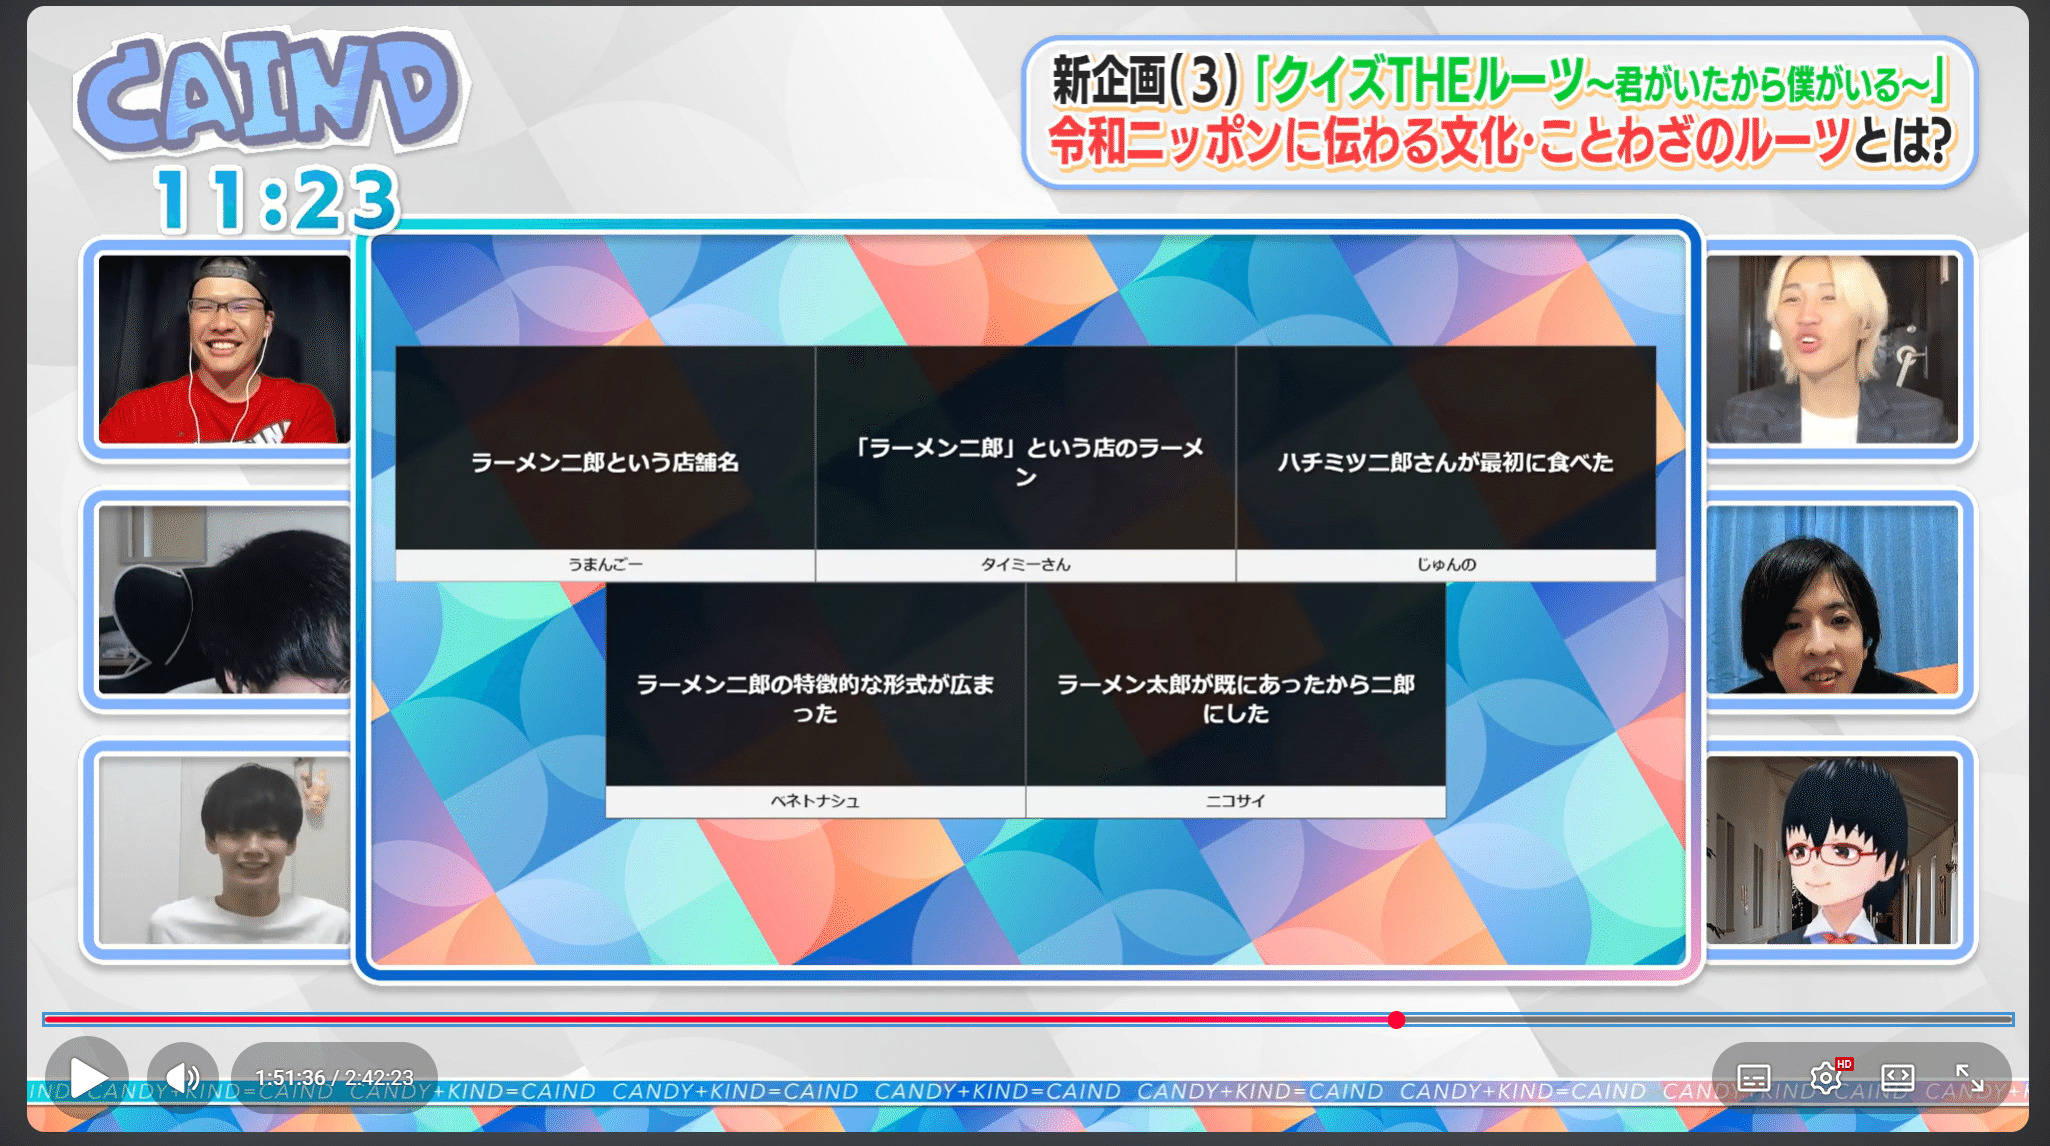Click the blue-curtain webcam thumbnail
Image resolution: width=2050 pixels, height=1146 pixels.
click(1832, 600)
